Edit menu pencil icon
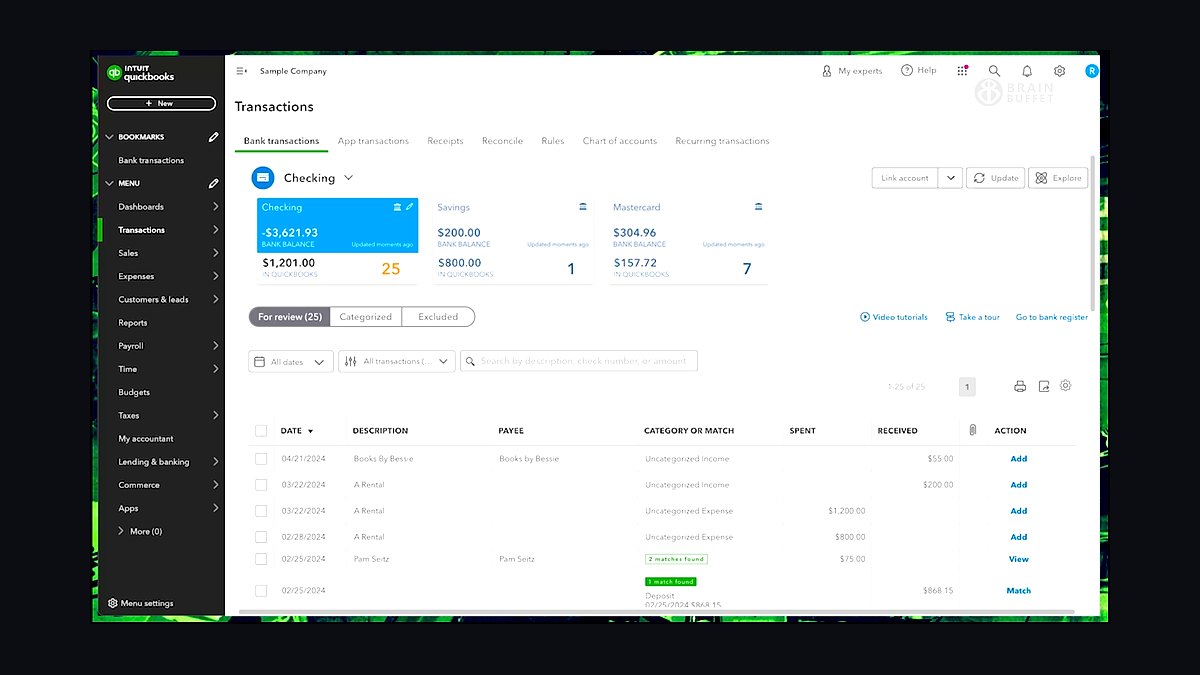Screen dimensions: 1200x675 tap(213, 184)
